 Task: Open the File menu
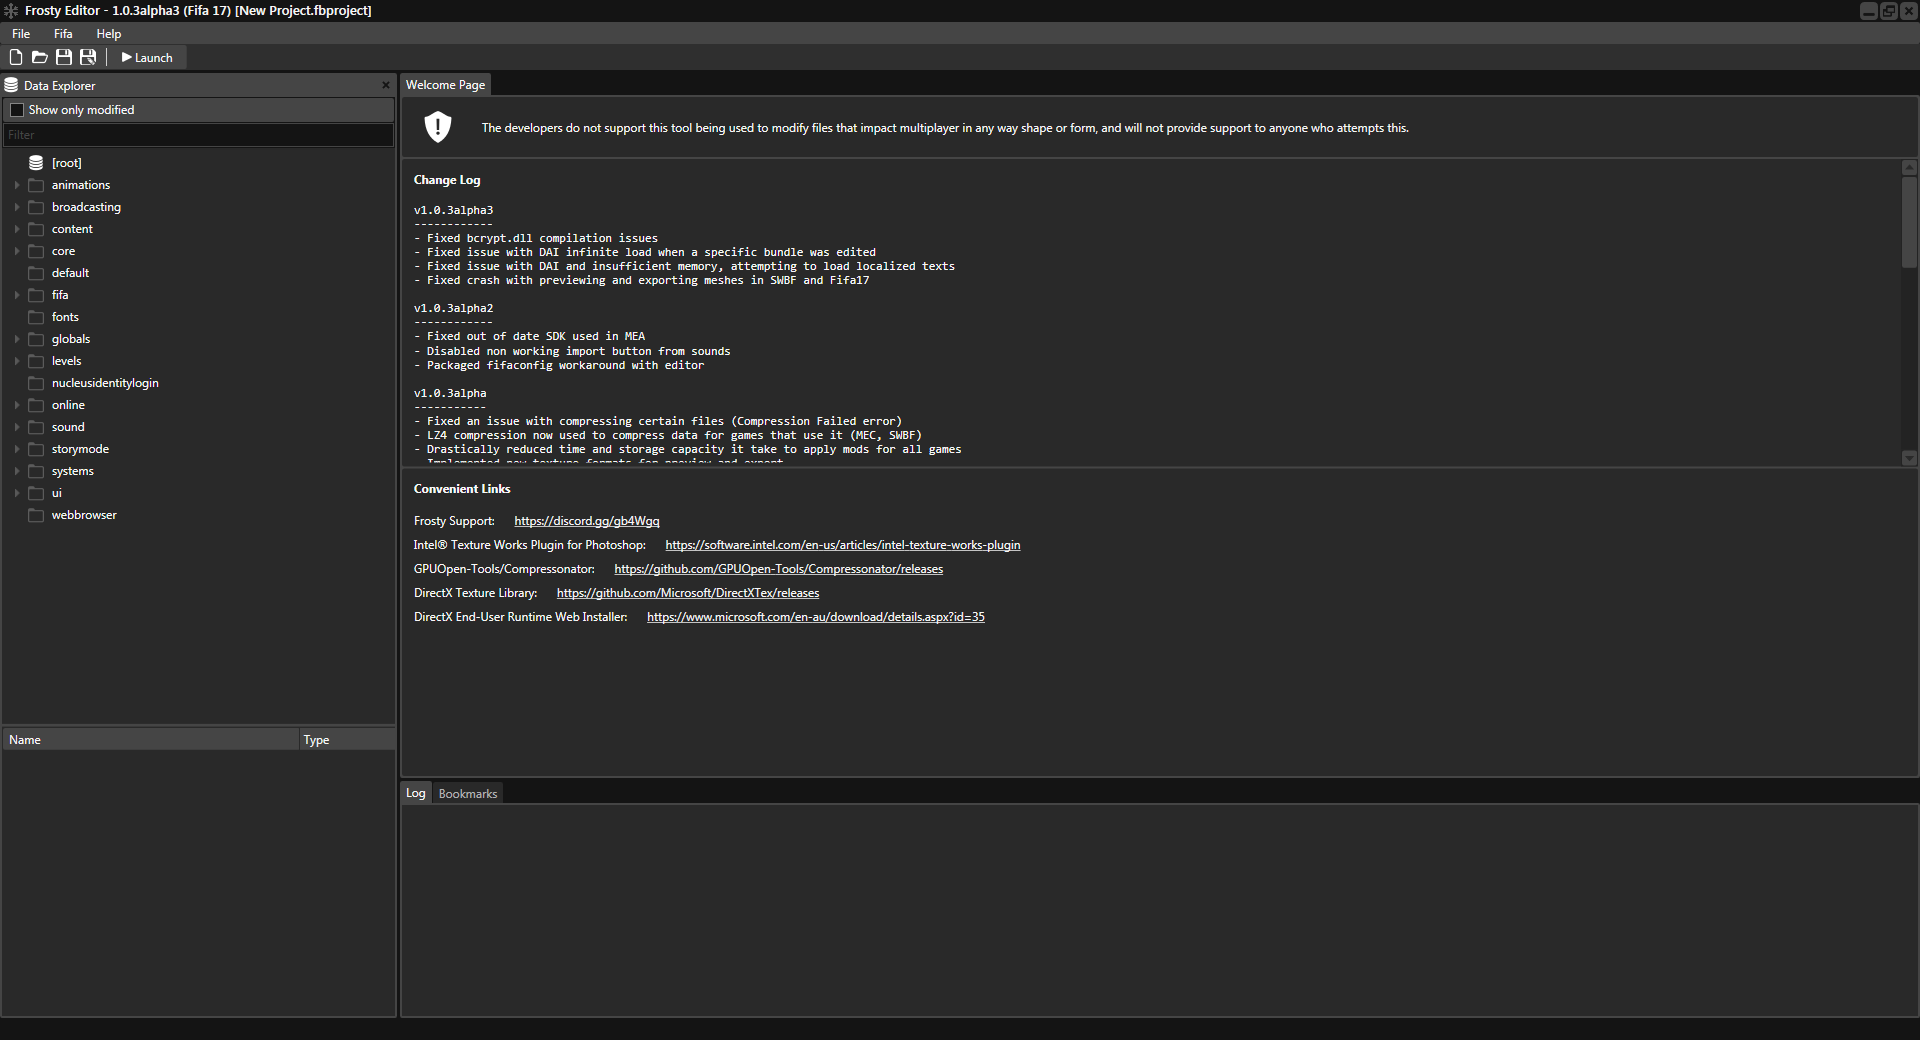click(21, 33)
